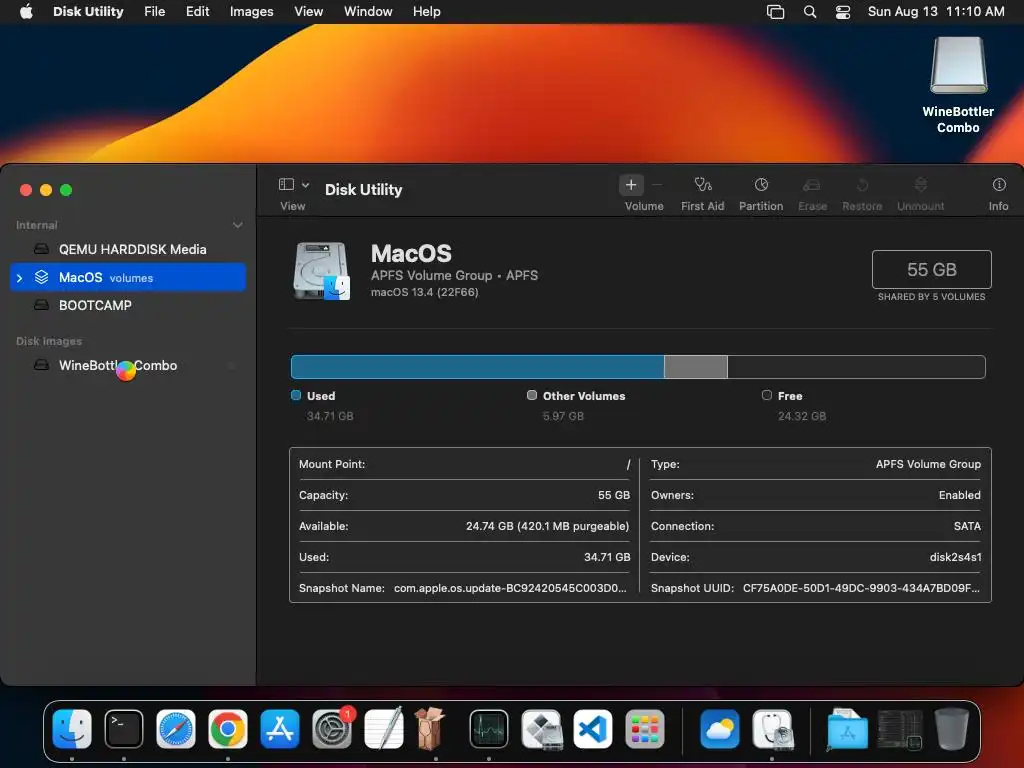Click the disk2s4s1 device value
The image size is (1024, 768).
tap(955, 557)
